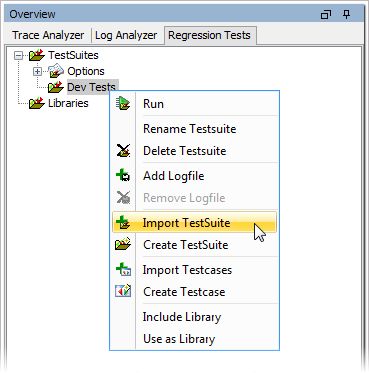Click the Create TestSuite folder icon
369x373 pixels.
(x=123, y=244)
